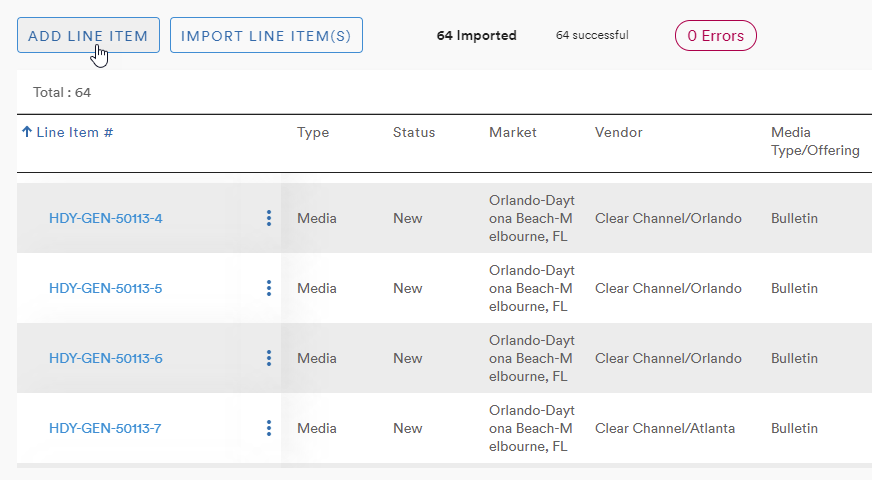Select the '64 Imported' text
The height and width of the screenshot is (480, 872).
[x=477, y=36]
